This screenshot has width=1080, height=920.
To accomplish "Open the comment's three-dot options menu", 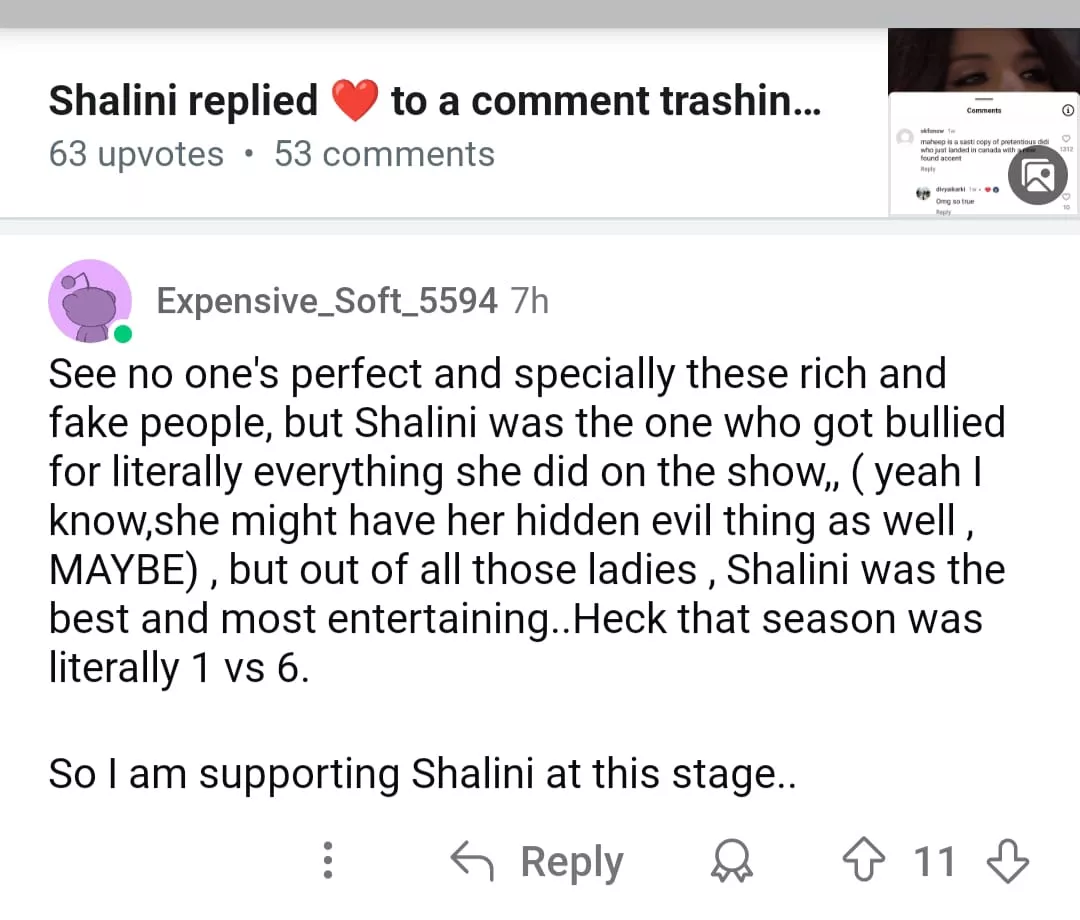I will pyautogui.click(x=327, y=861).
